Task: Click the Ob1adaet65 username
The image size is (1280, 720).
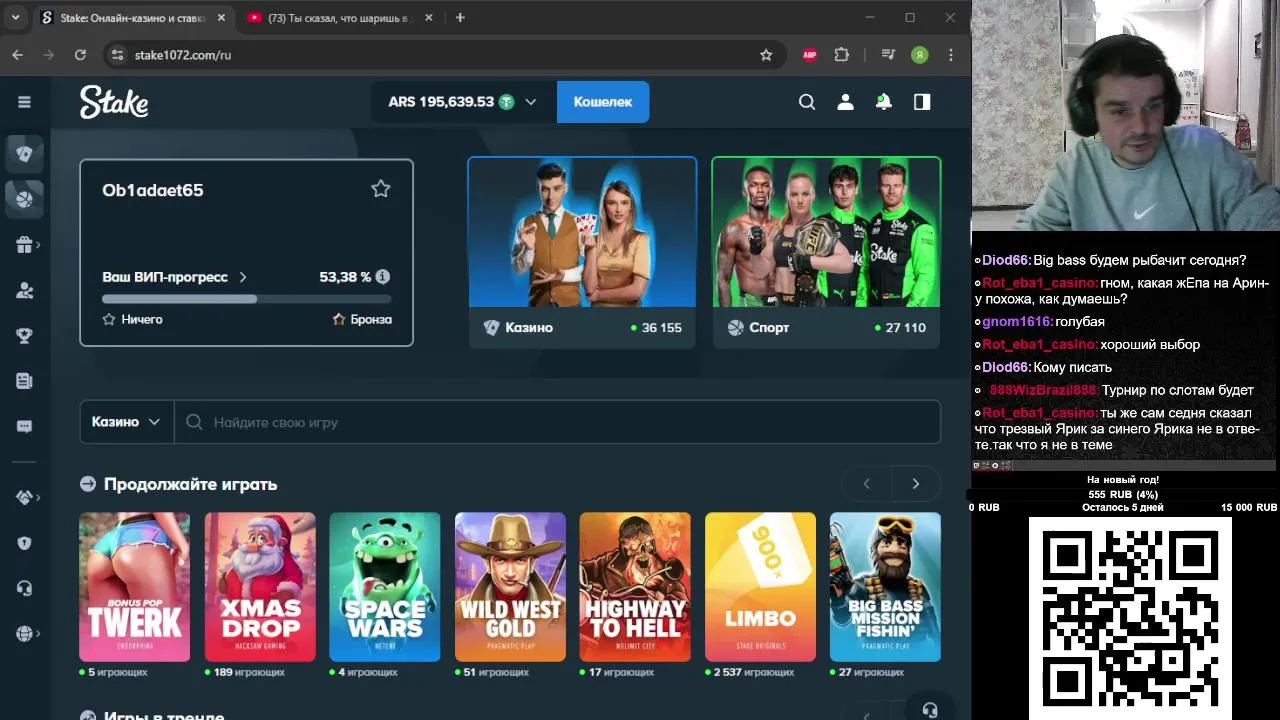Action: [153, 190]
